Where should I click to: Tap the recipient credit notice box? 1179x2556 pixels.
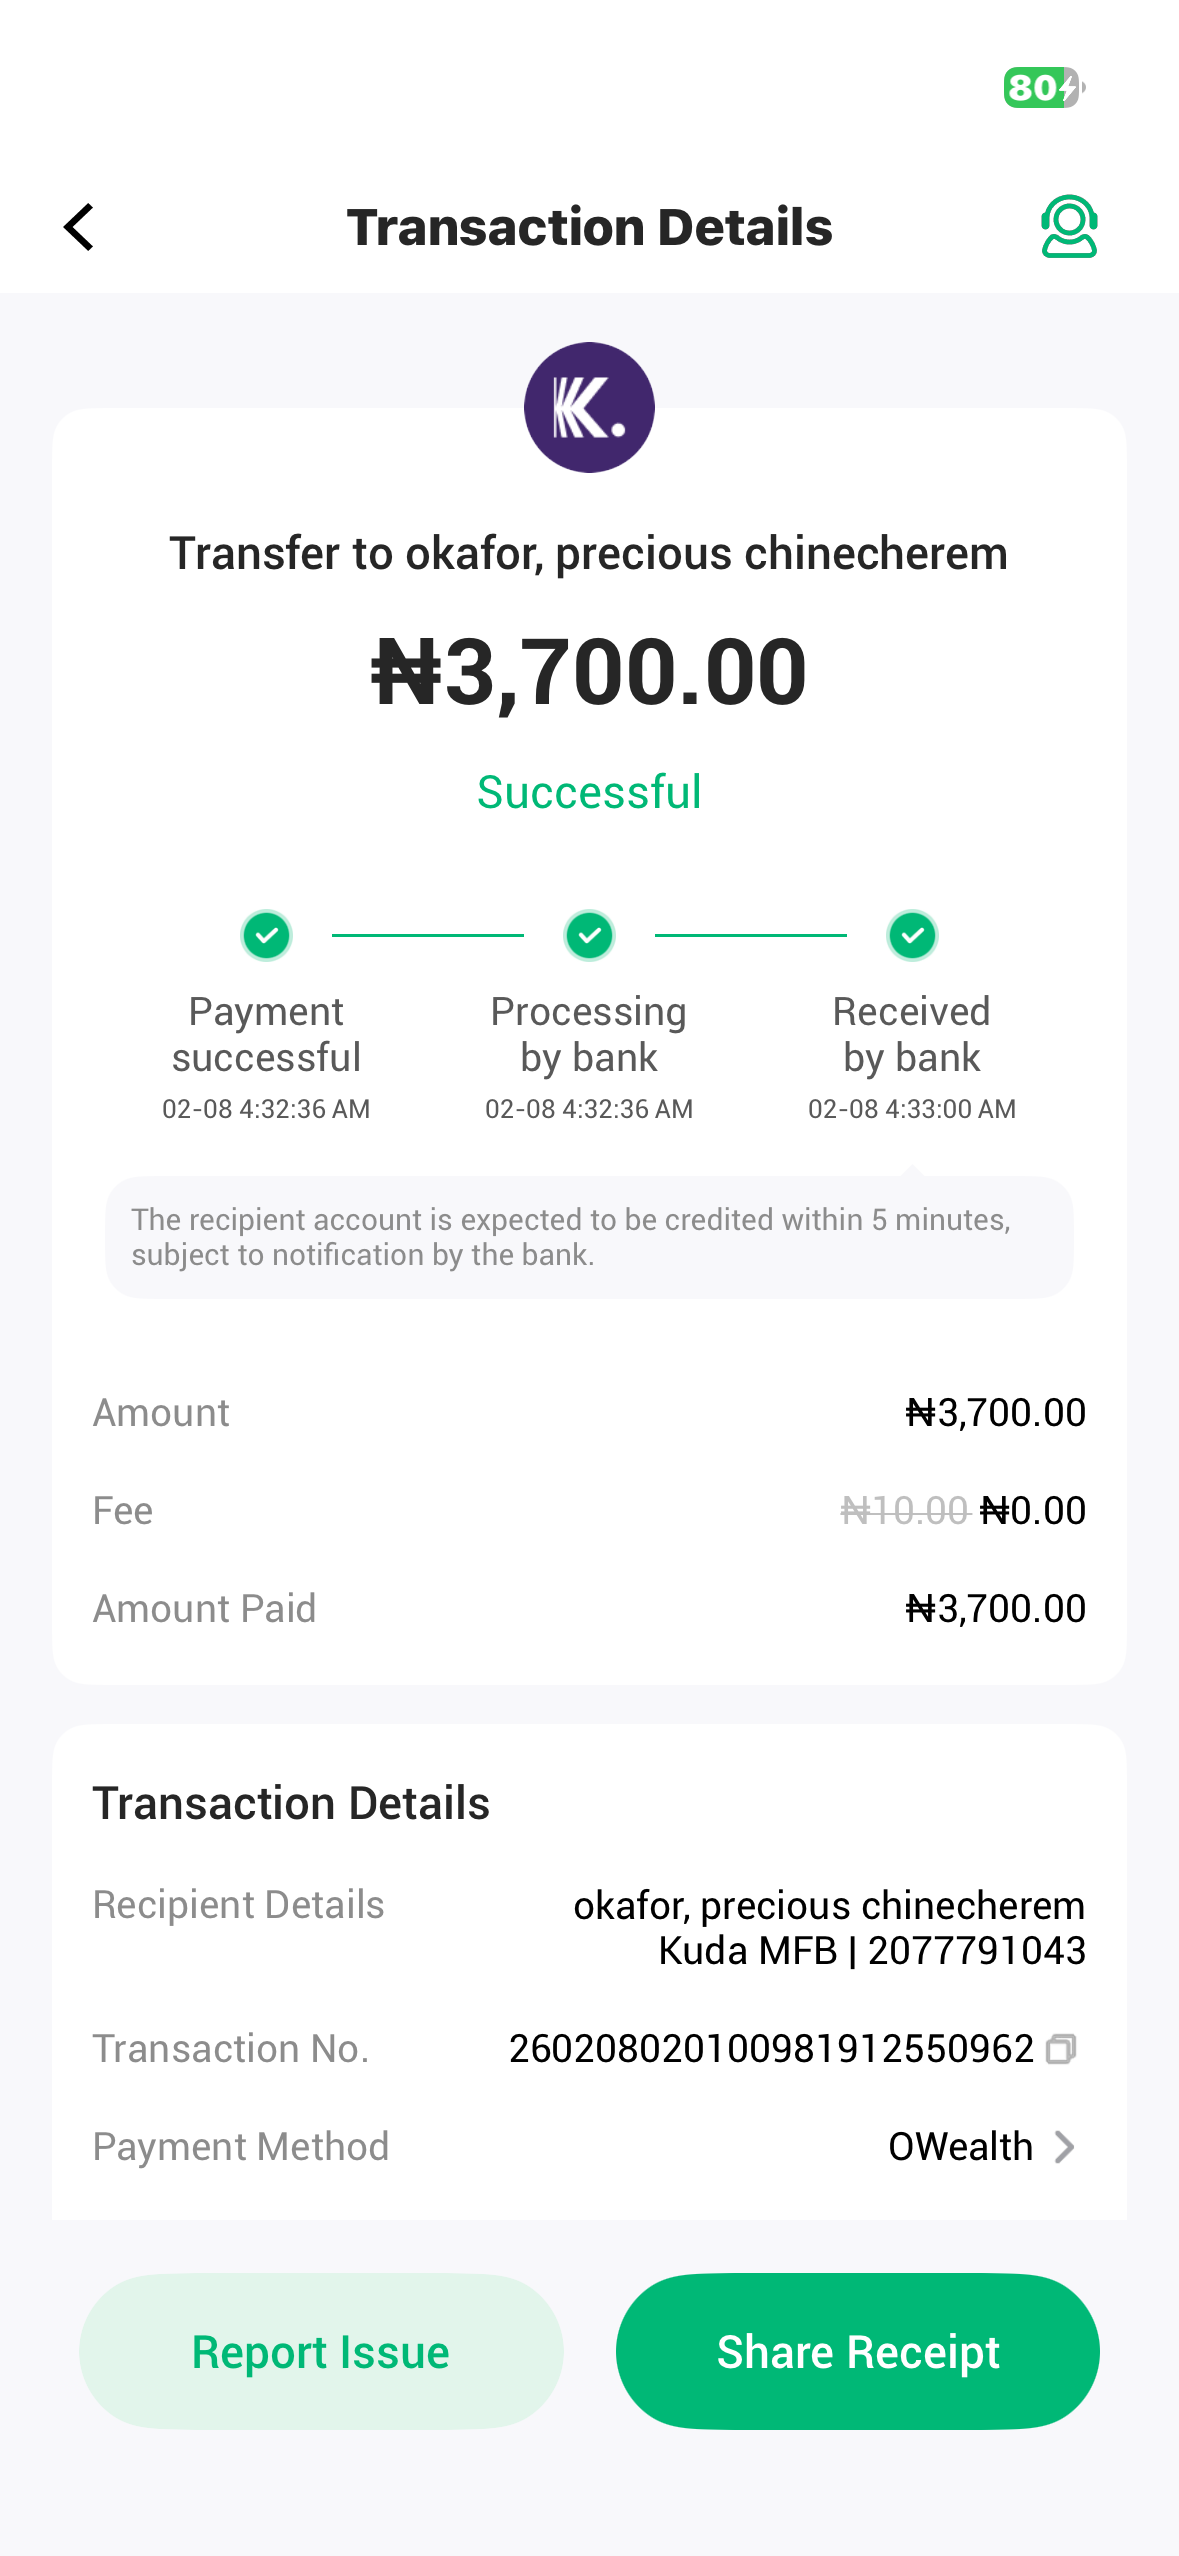[589, 1237]
